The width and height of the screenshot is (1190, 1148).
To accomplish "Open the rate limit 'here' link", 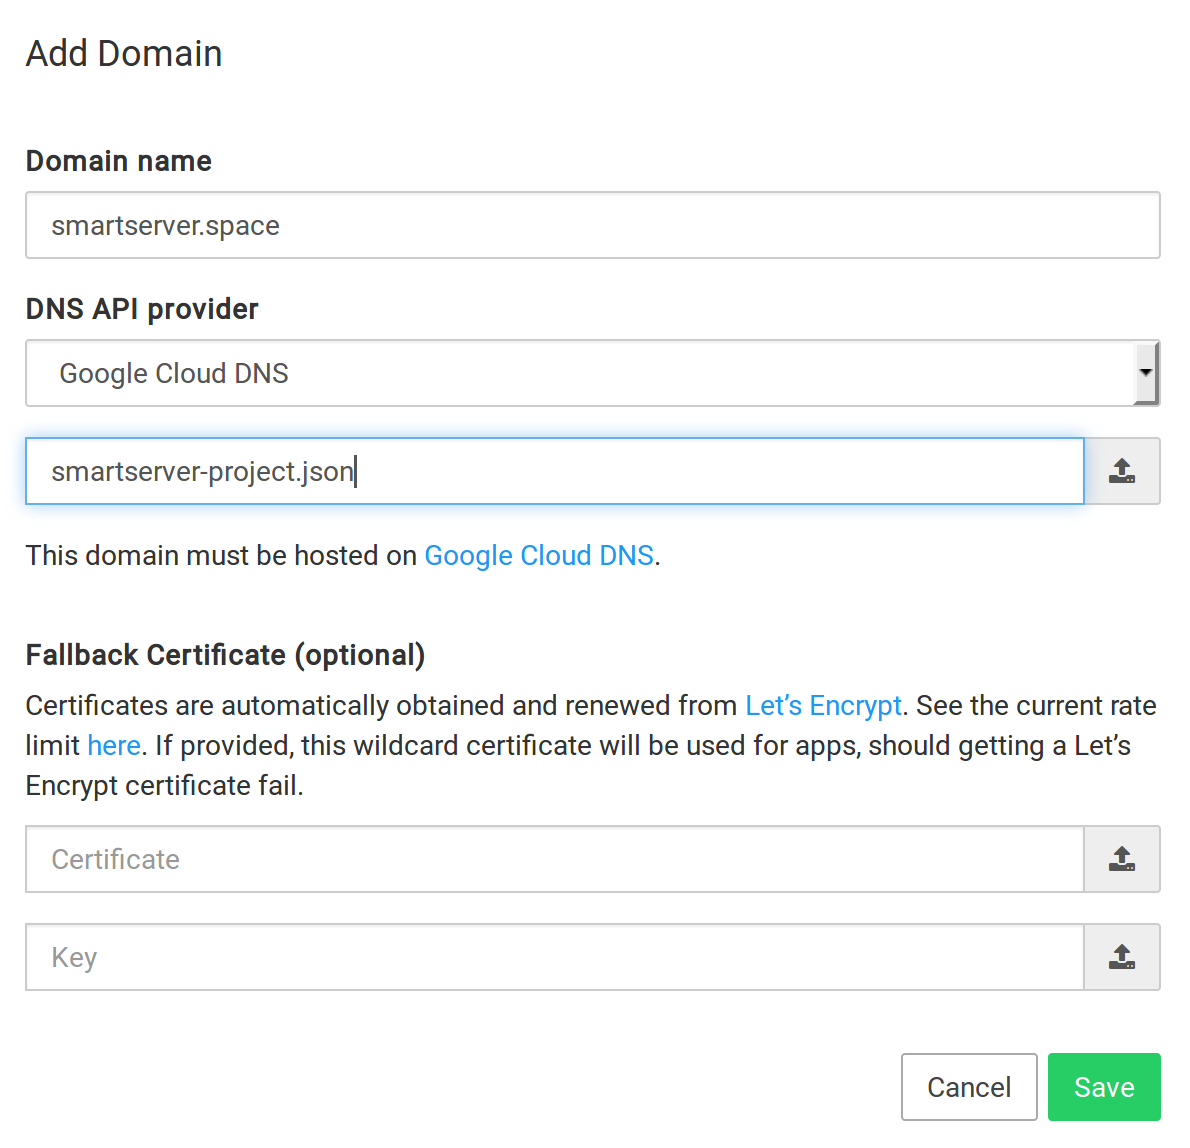I will (x=114, y=745).
